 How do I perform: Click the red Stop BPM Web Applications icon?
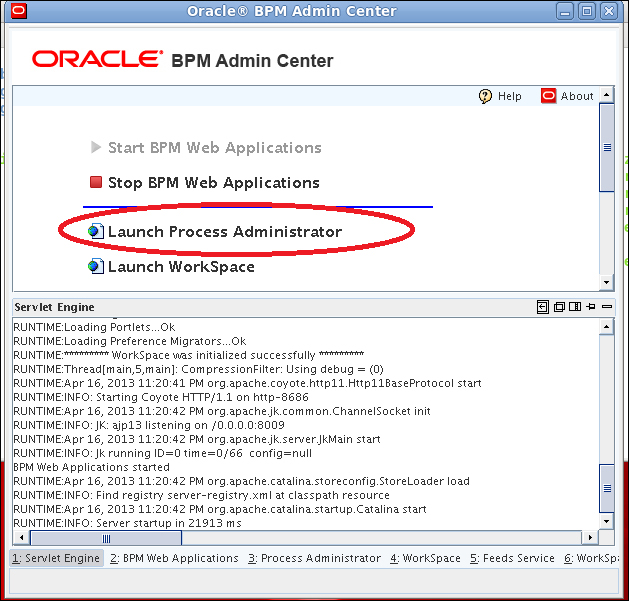[x=96, y=182]
